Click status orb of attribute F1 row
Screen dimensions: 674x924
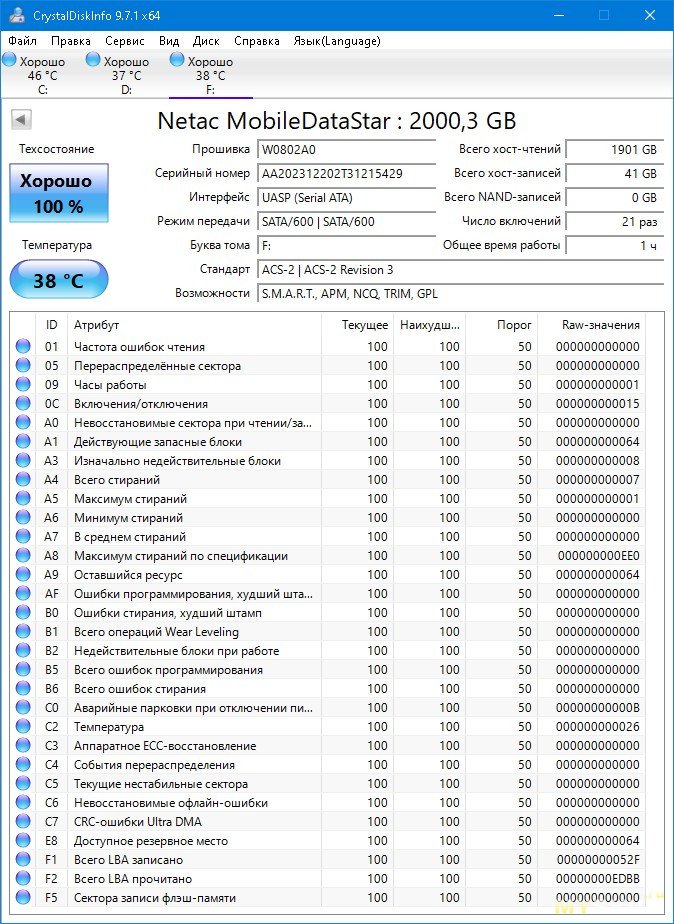pyautogui.click(x=23, y=859)
